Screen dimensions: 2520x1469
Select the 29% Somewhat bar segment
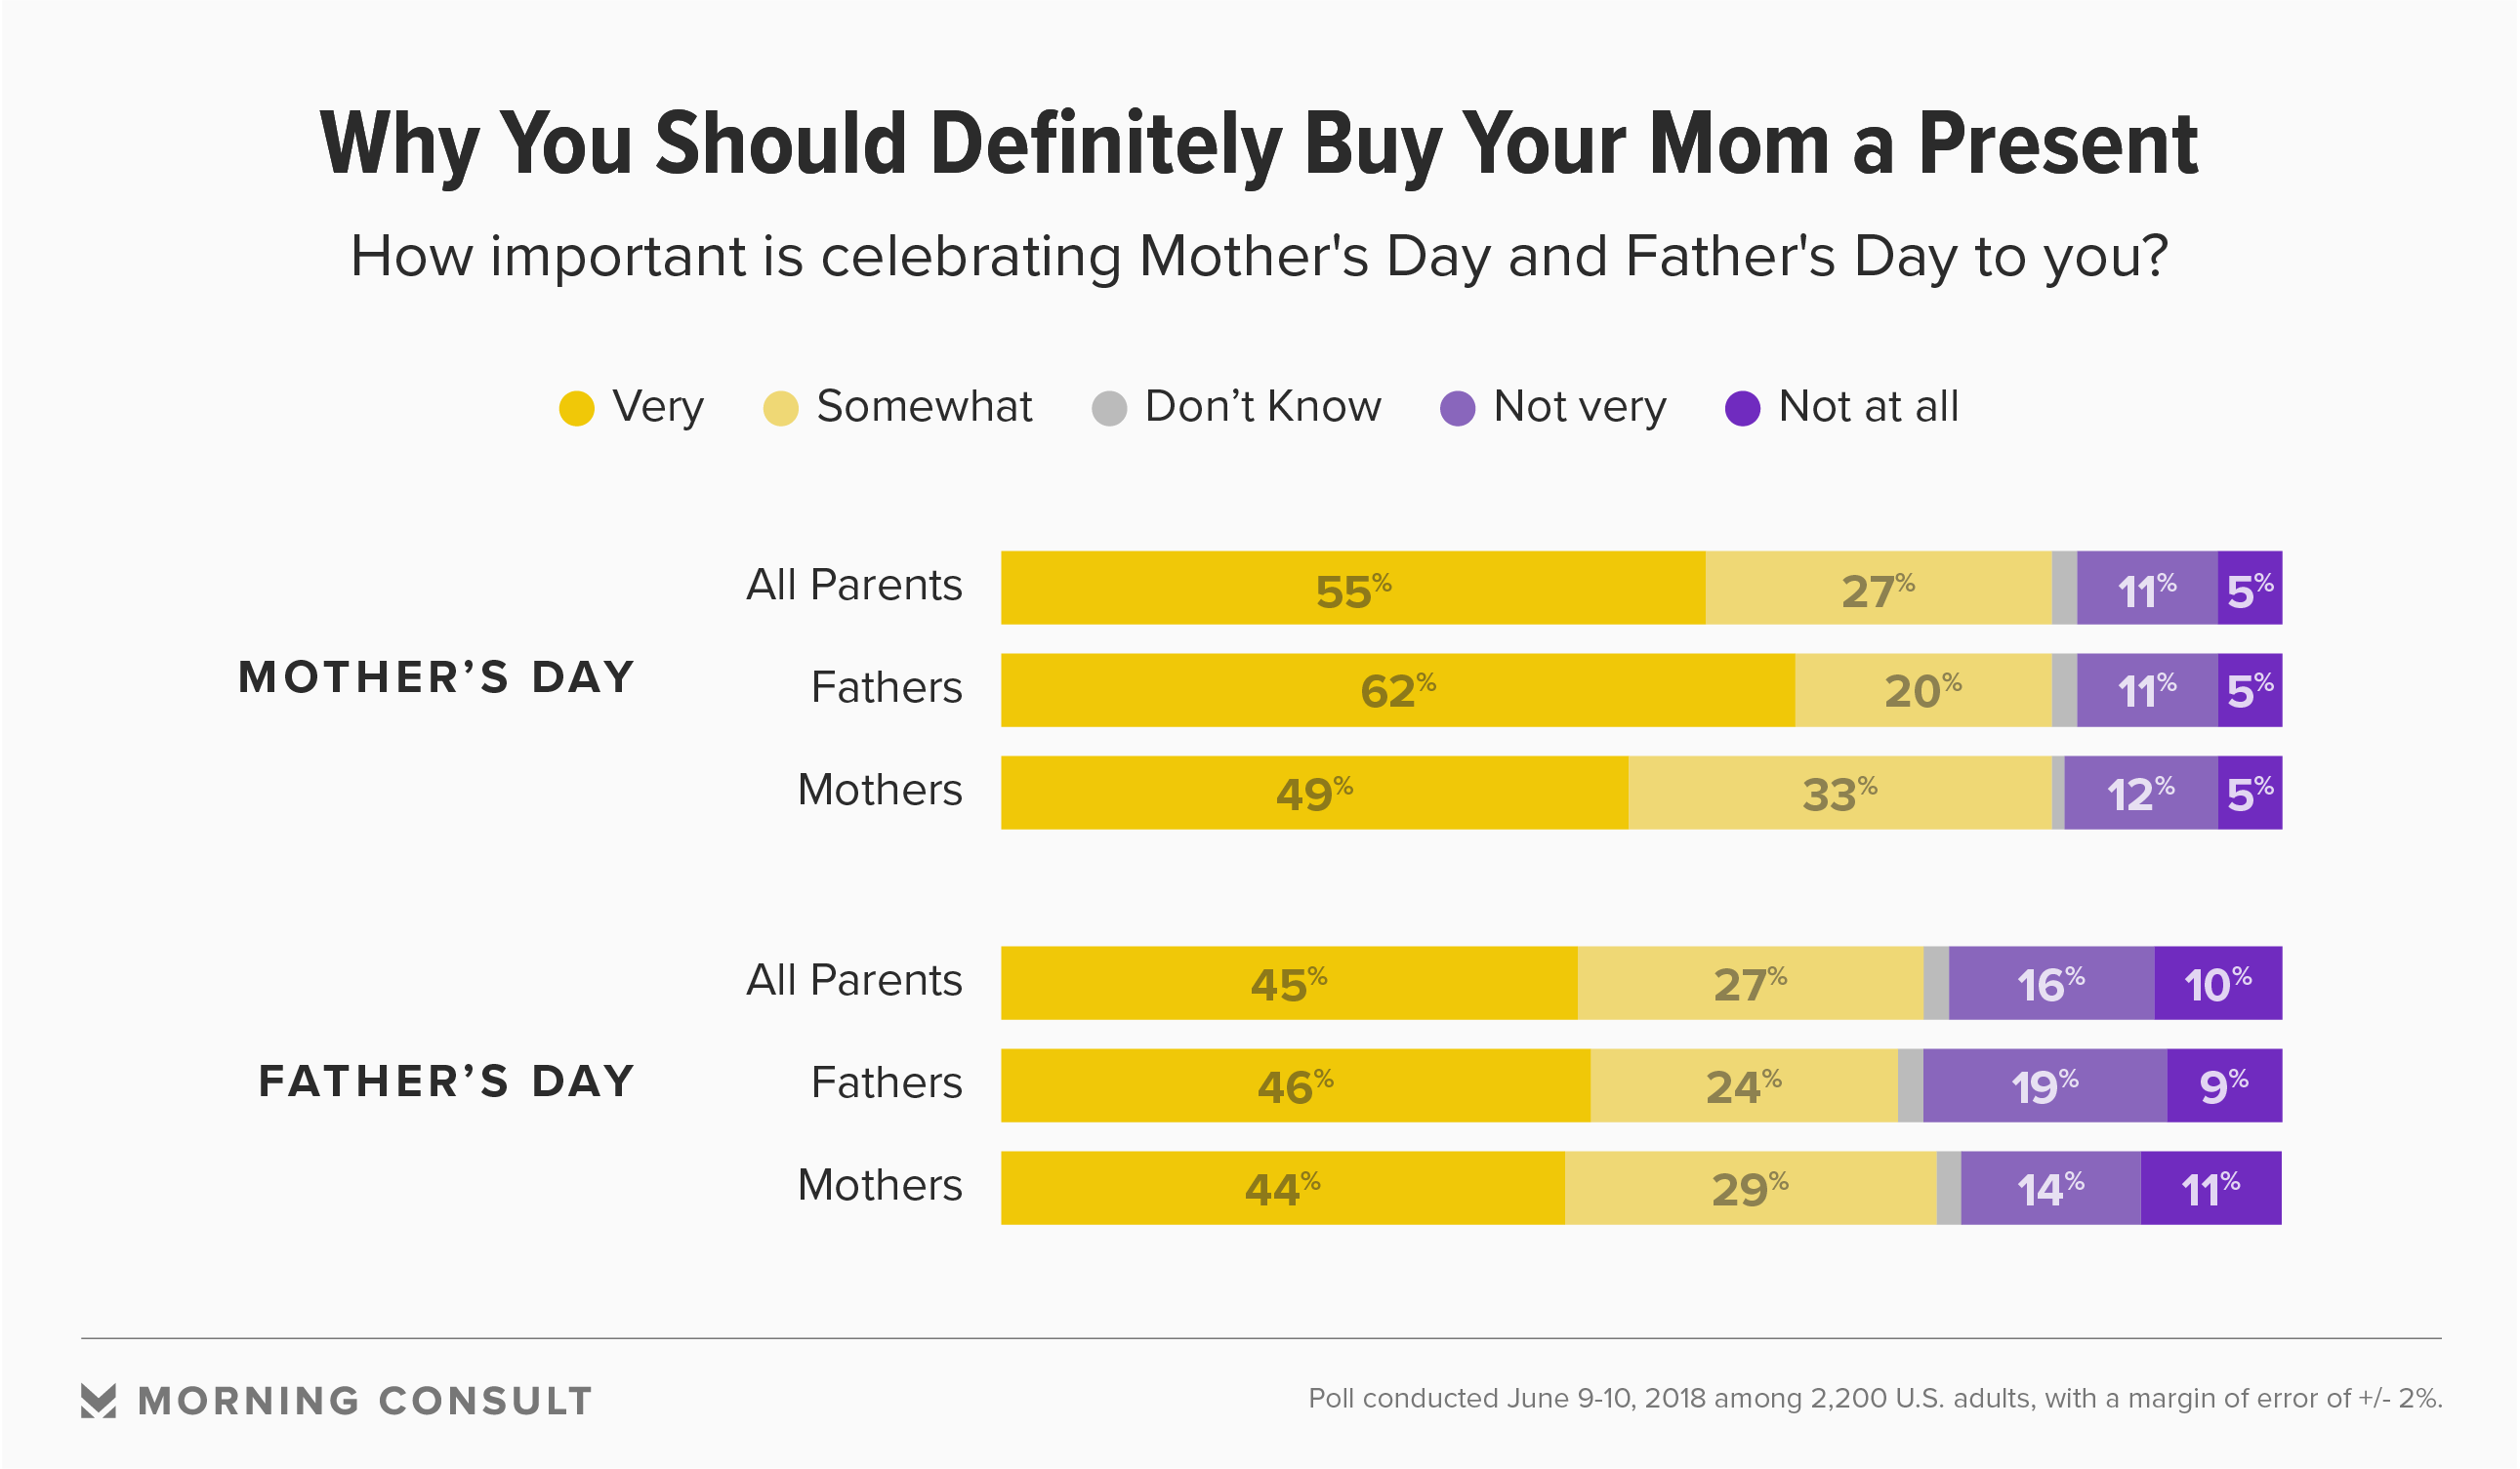pos(1749,1188)
